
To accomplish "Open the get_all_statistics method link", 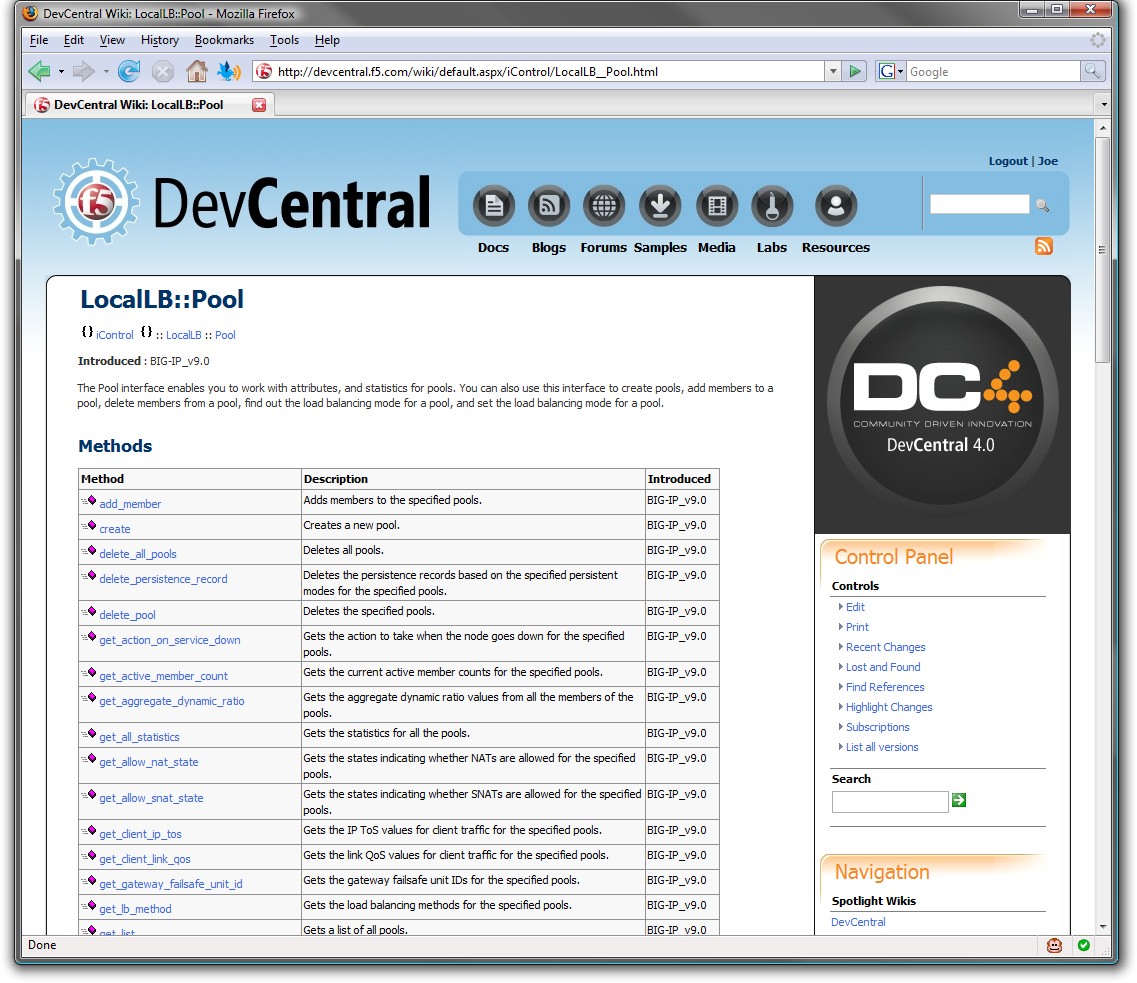I will (x=139, y=737).
